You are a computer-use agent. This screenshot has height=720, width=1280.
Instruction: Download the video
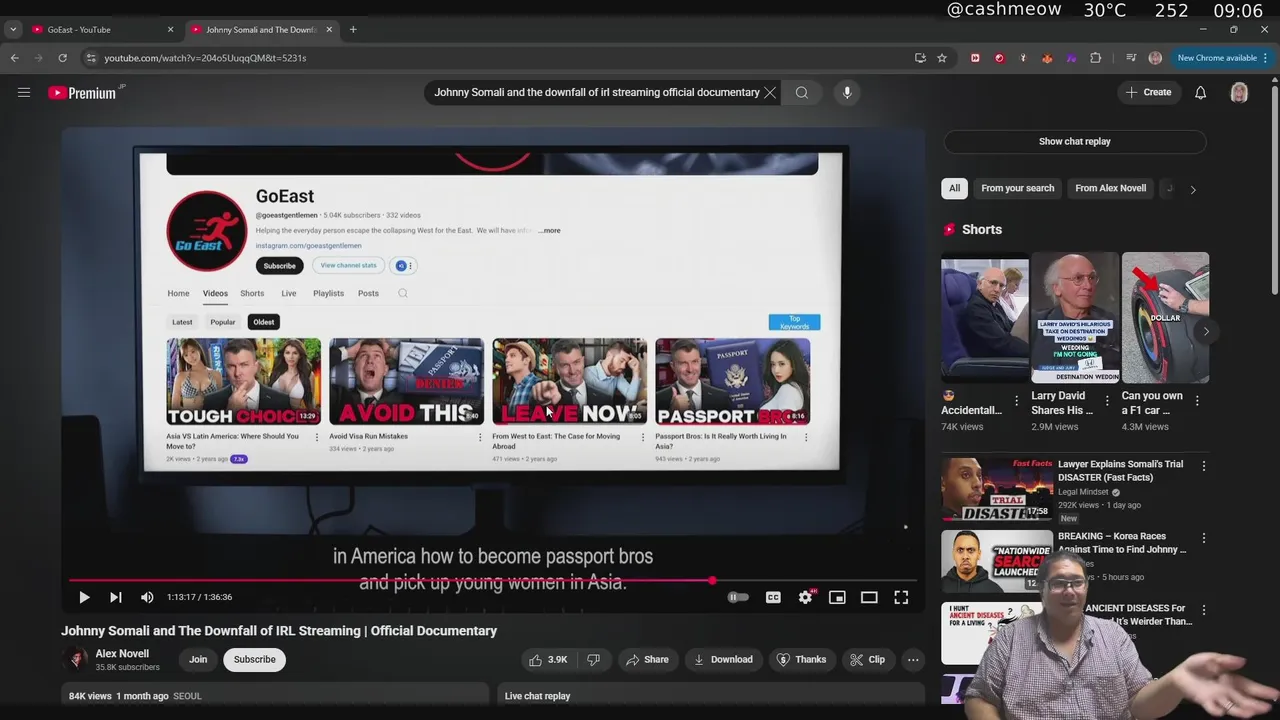723,659
